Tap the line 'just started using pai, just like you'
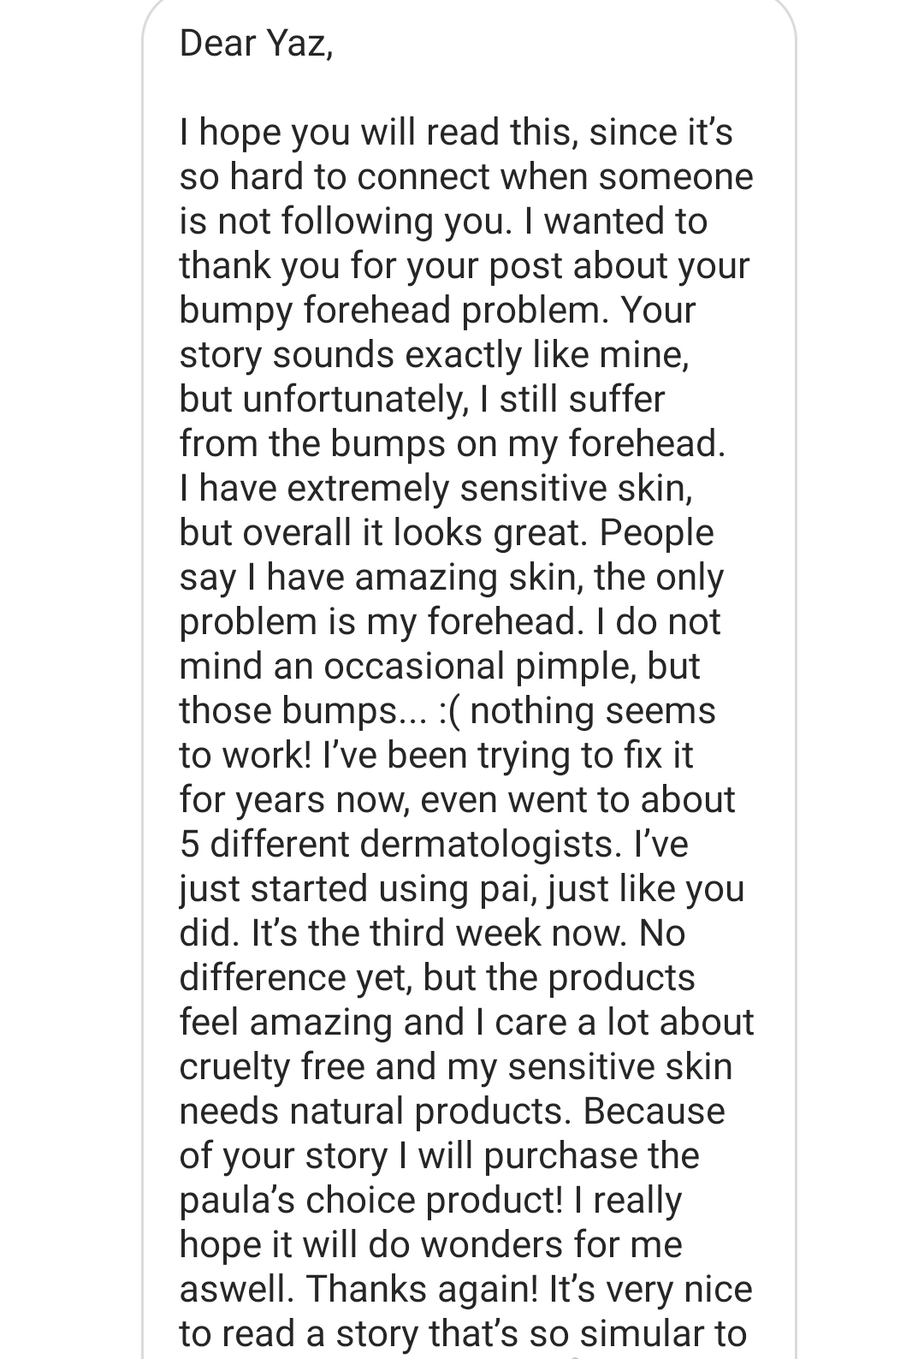This screenshot has width=924, height=1359. [x=462, y=889]
